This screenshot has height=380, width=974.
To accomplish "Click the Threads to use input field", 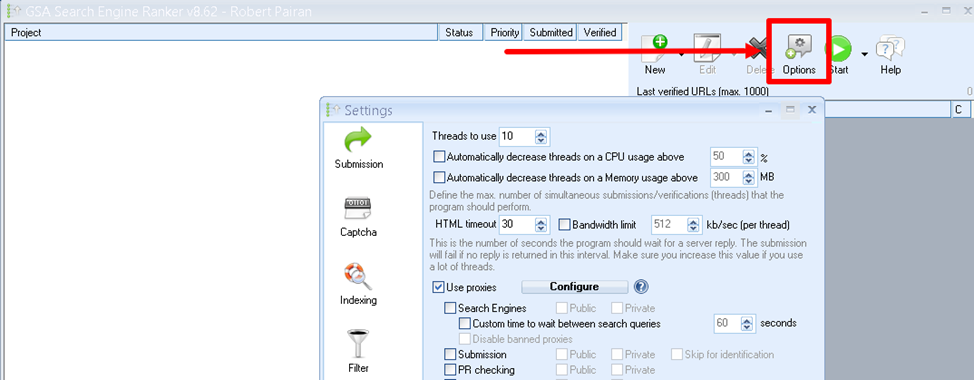I will click(x=517, y=136).
